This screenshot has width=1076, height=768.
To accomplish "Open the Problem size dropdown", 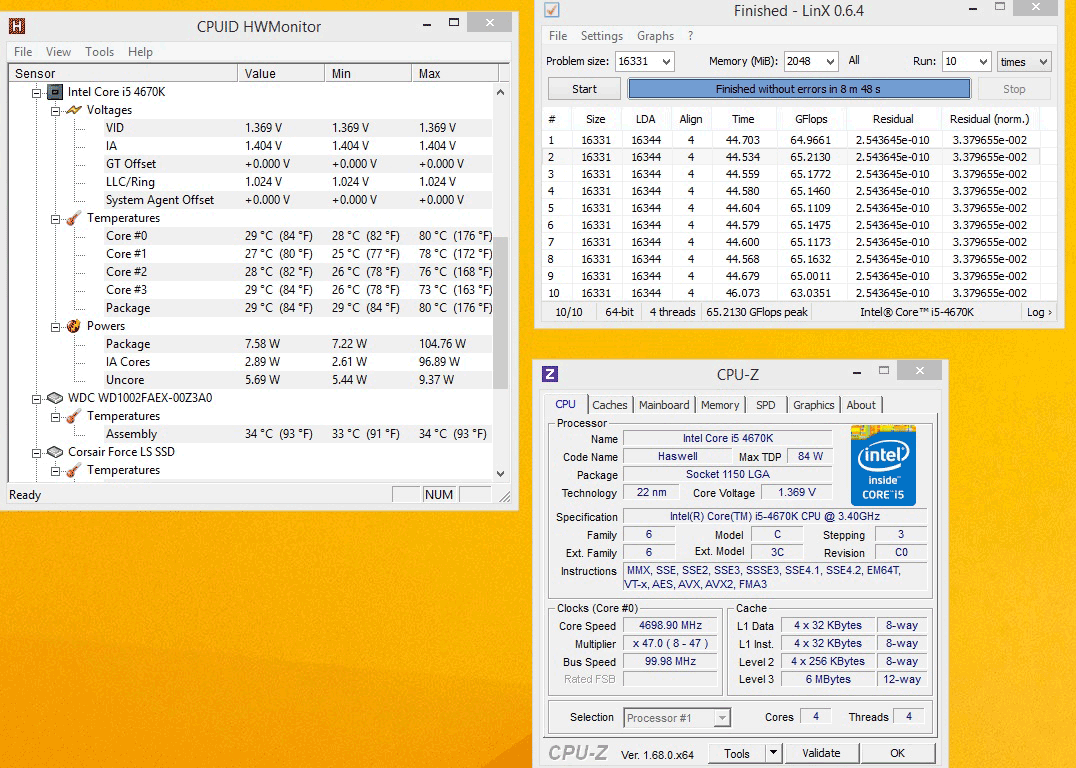I will (666, 62).
